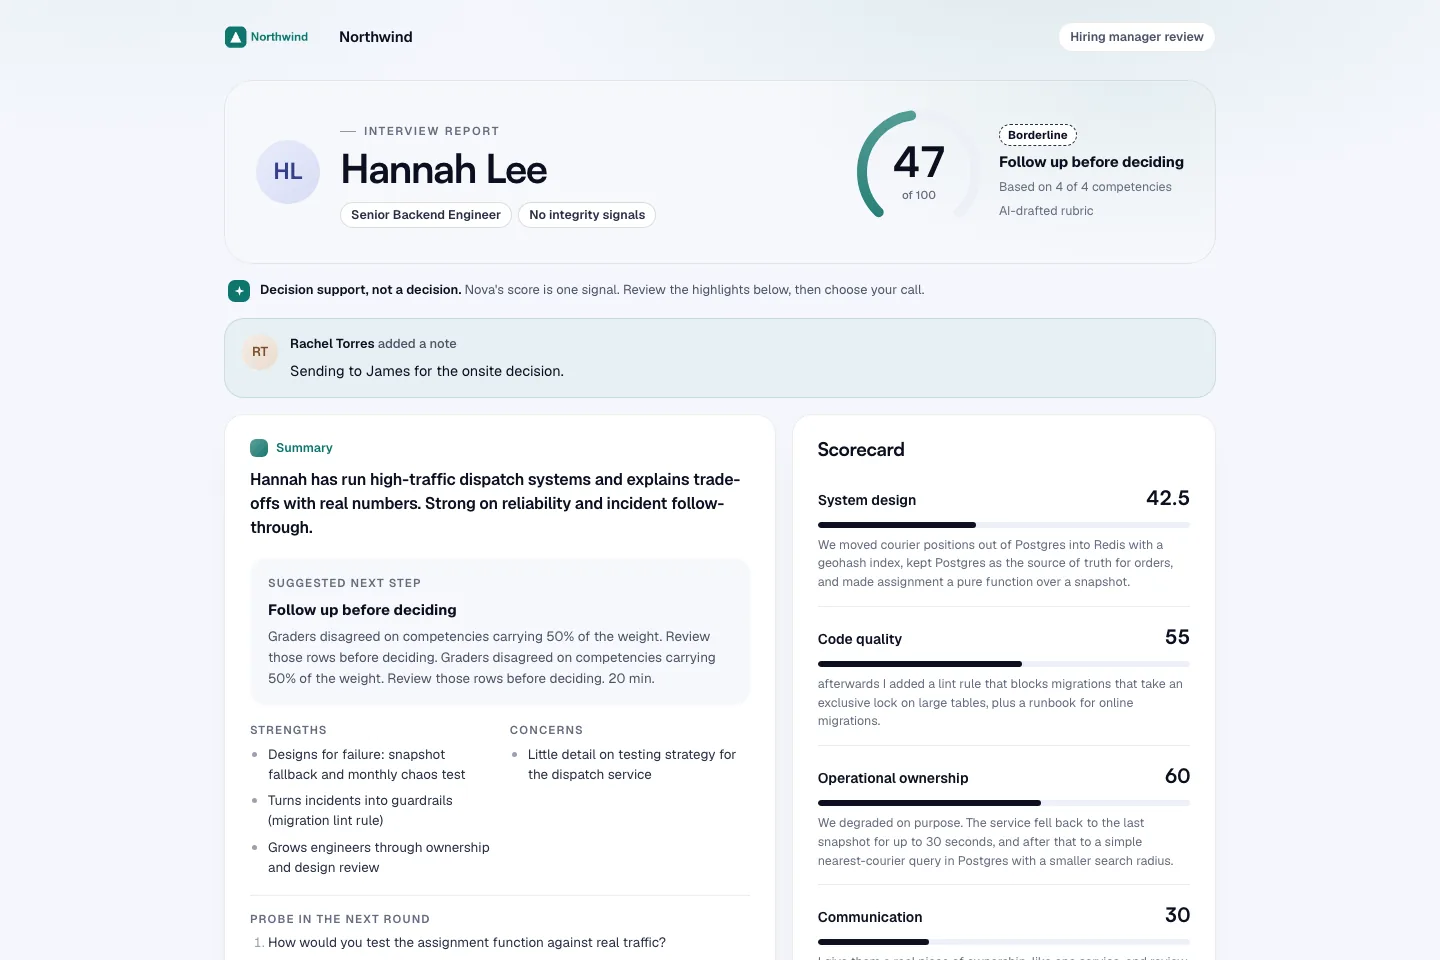1440x960 pixels.
Task: Click the Designs for failure strength bullet
Action: (x=367, y=765)
